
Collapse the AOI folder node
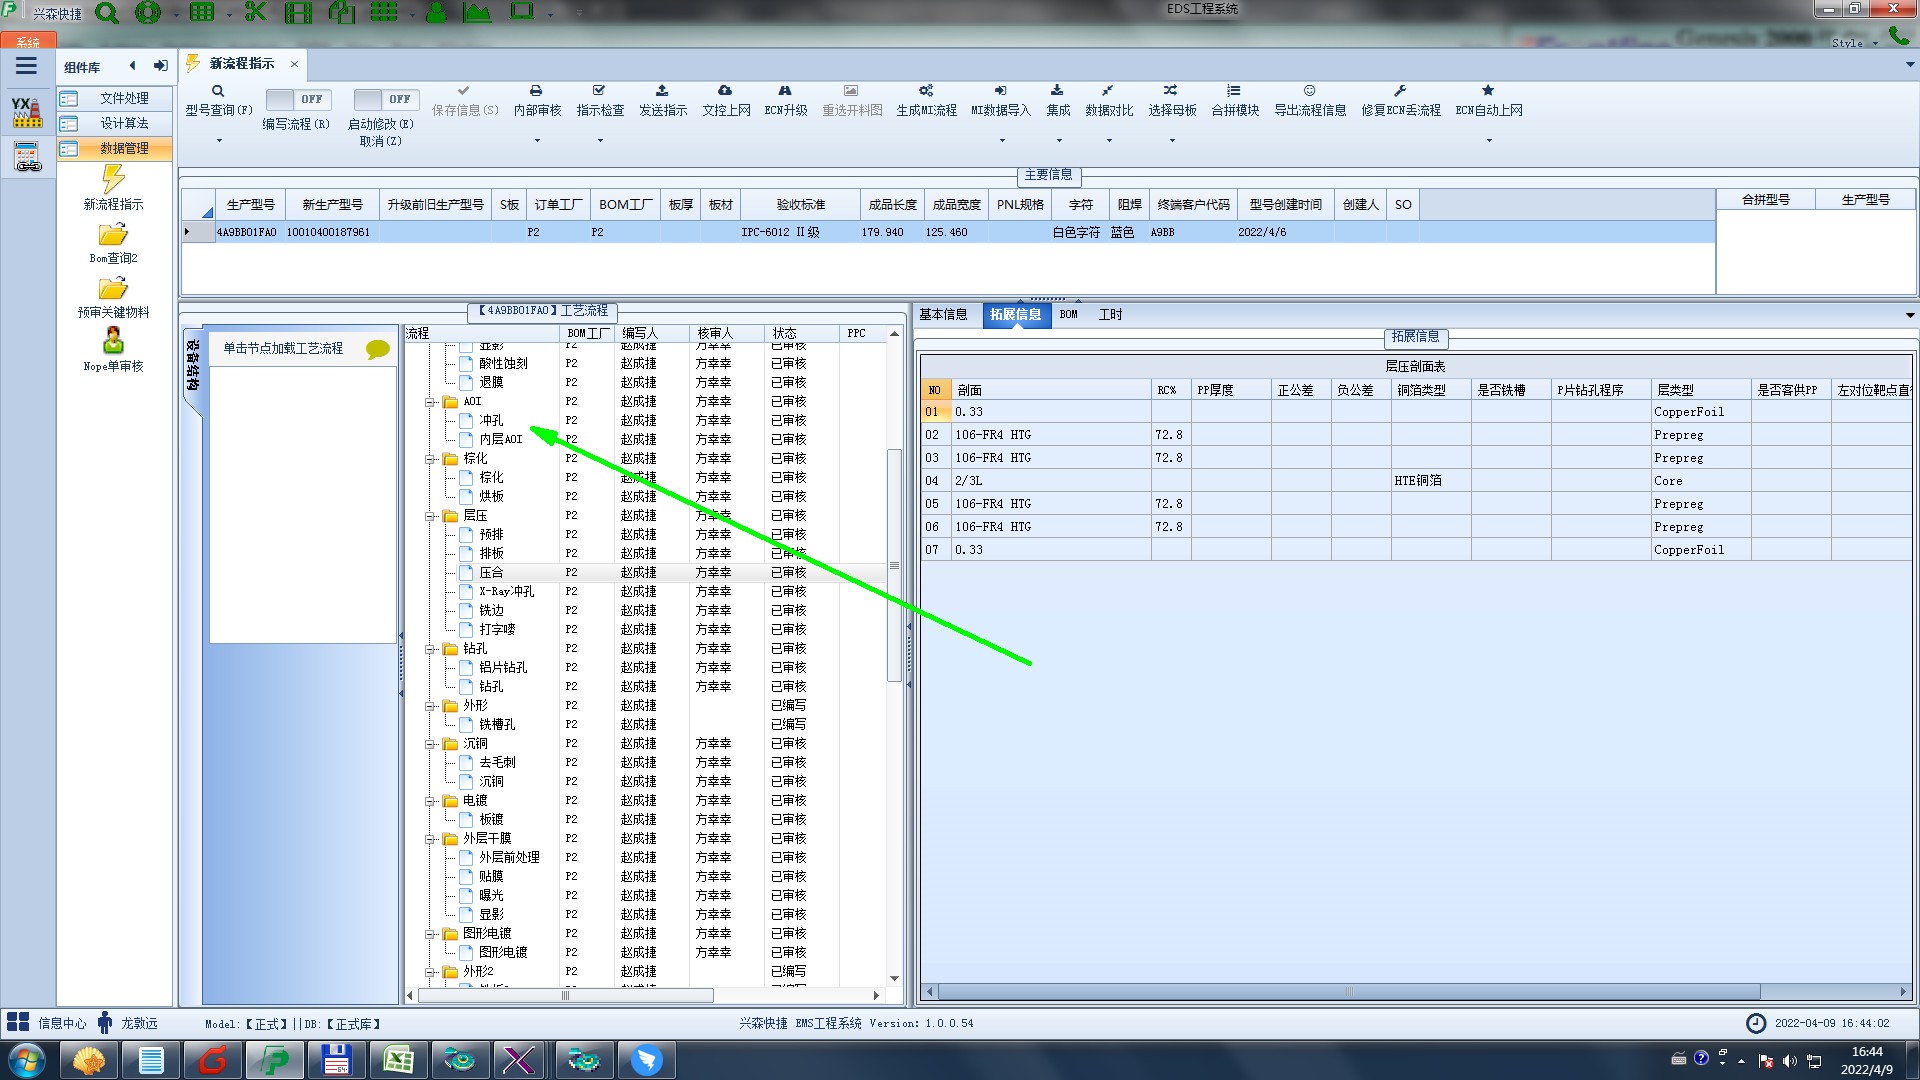click(x=431, y=402)
